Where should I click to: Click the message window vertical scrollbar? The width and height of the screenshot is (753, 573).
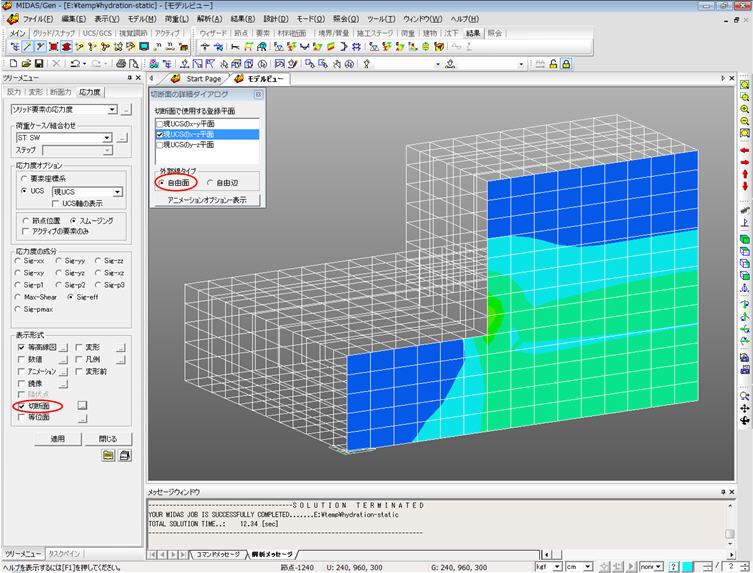click(x=730, y=524)
